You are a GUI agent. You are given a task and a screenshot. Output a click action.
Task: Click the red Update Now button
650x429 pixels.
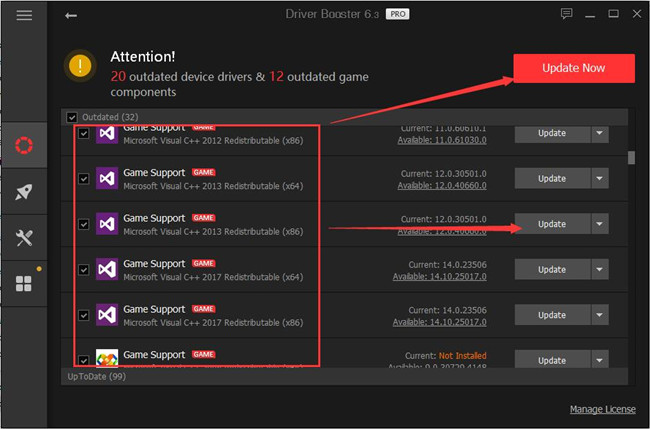[x=574, y=68]
